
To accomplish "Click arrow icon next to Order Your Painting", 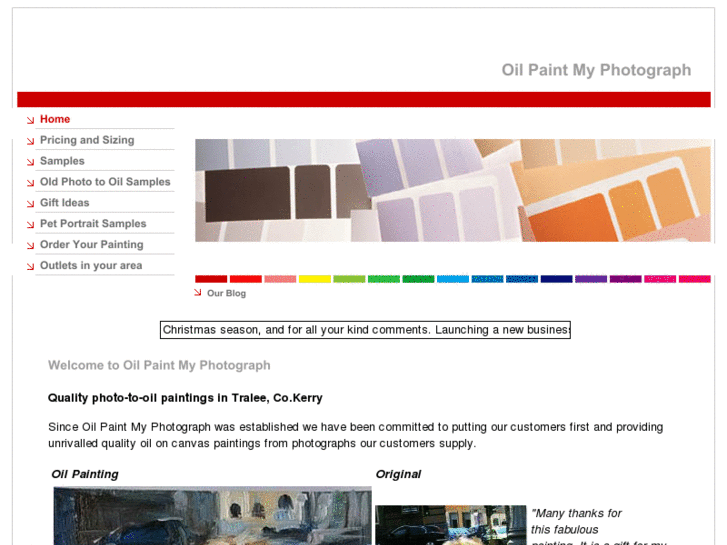I will pyautogui.click(x=31, y=246).
